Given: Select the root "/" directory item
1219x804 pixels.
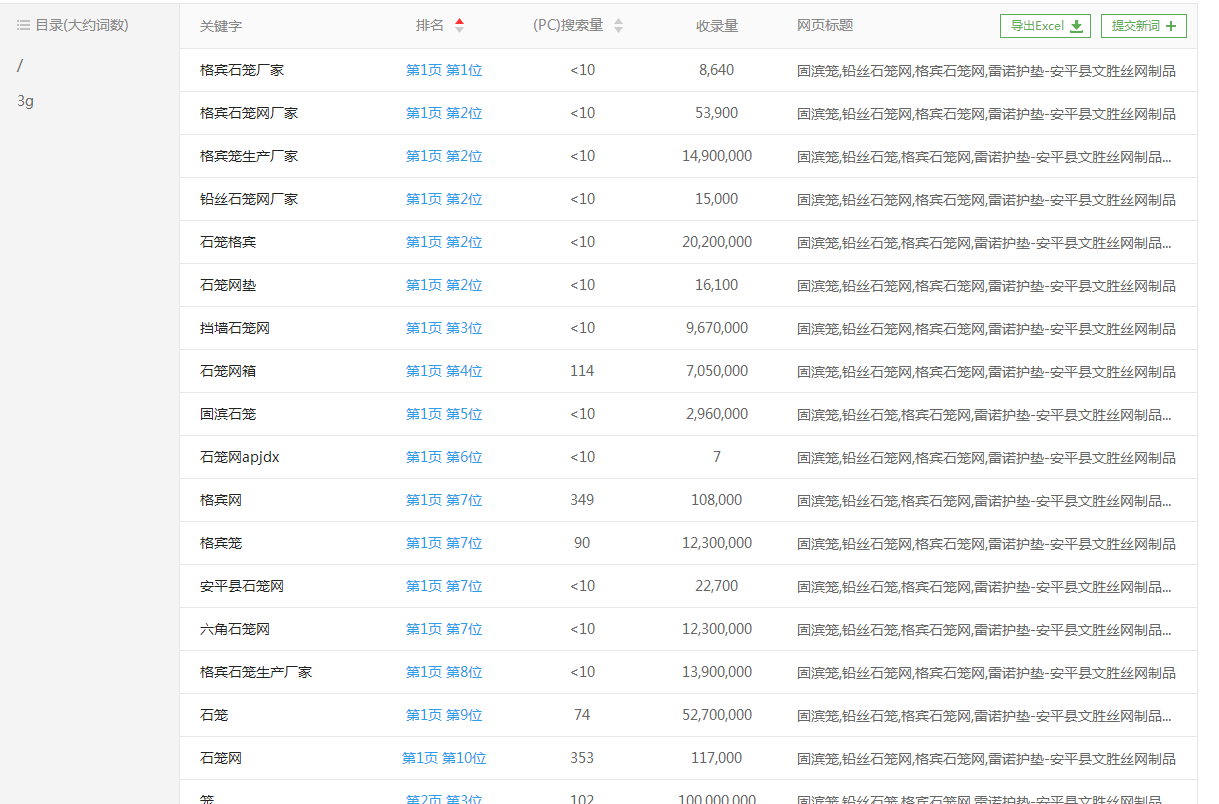Looking at the screenshot, I should click(20, 66).
